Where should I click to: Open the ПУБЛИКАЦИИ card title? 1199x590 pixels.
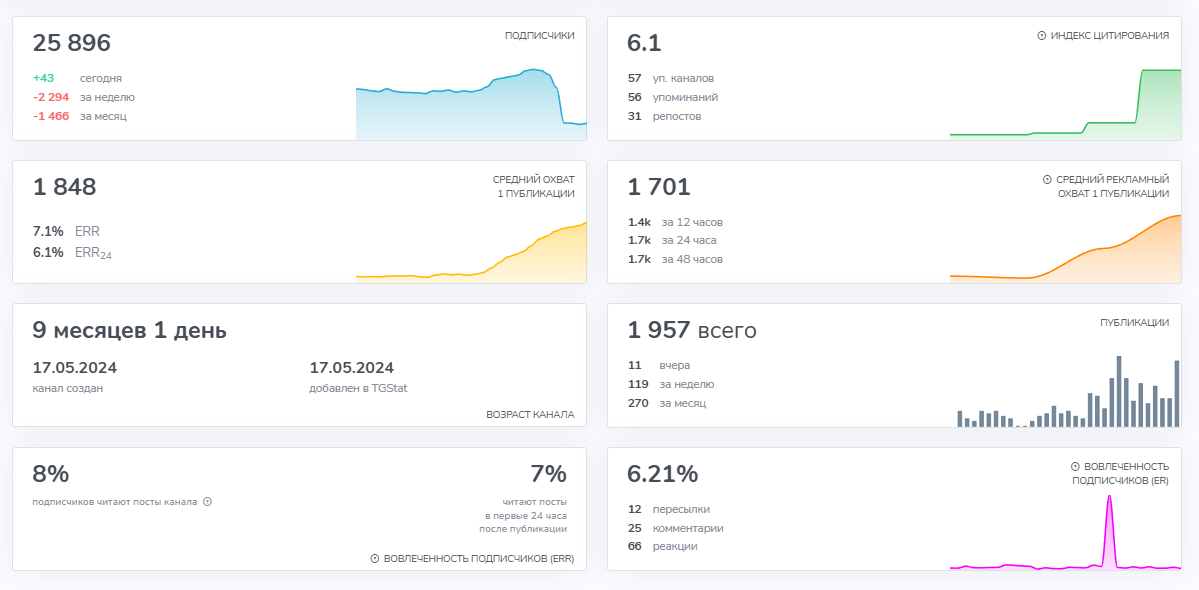click(x=1134, y=323)
